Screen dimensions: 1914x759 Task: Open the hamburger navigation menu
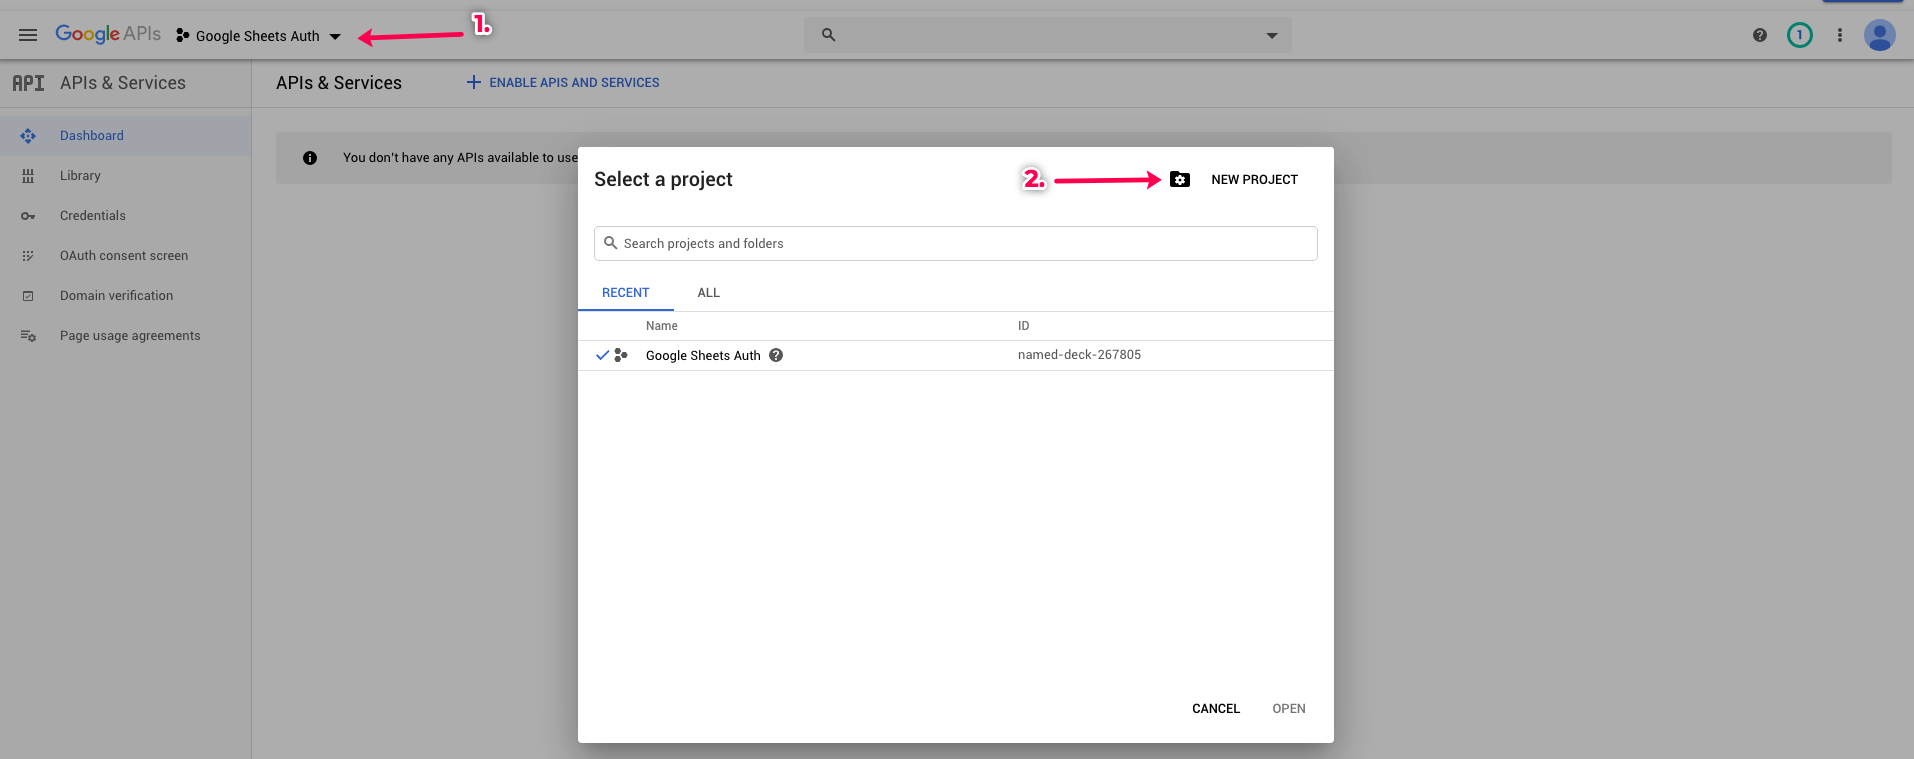click(x=28, y=35)
